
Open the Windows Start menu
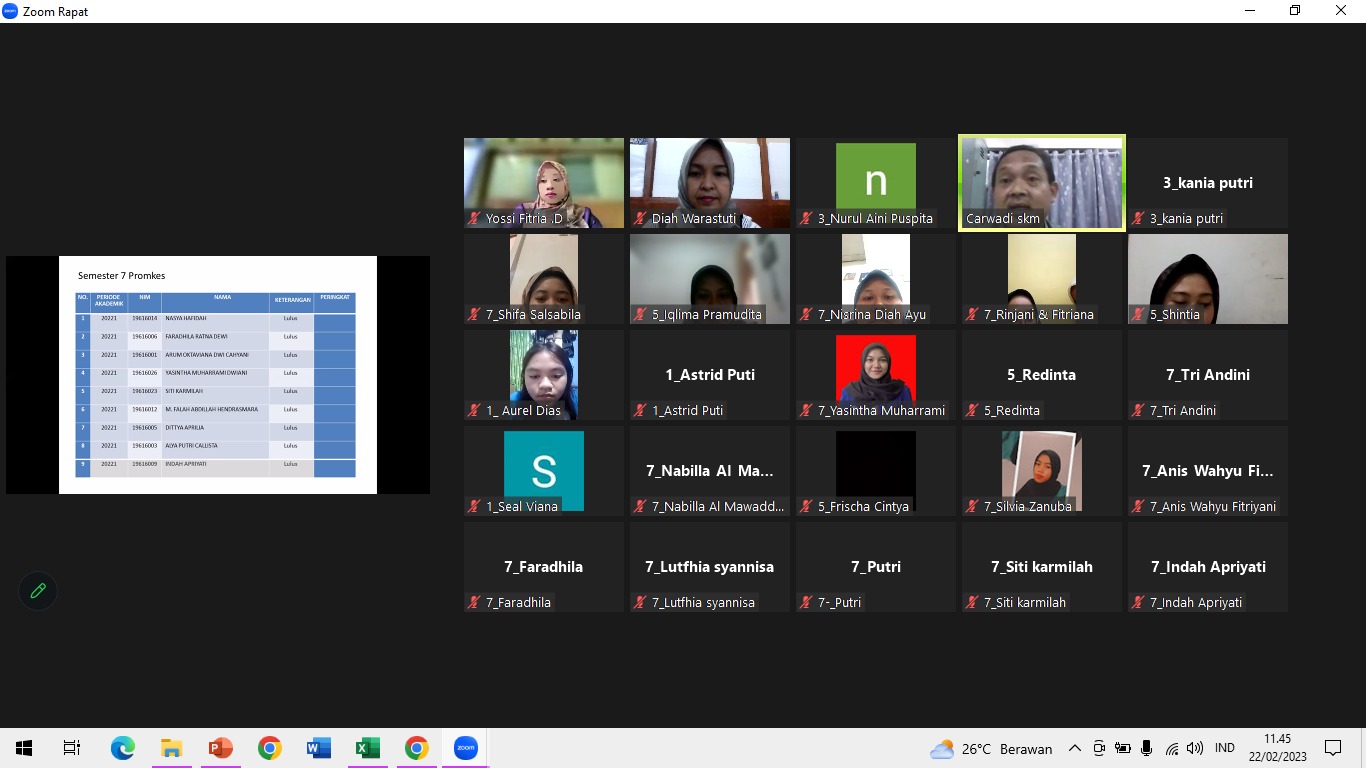[24, 748]
